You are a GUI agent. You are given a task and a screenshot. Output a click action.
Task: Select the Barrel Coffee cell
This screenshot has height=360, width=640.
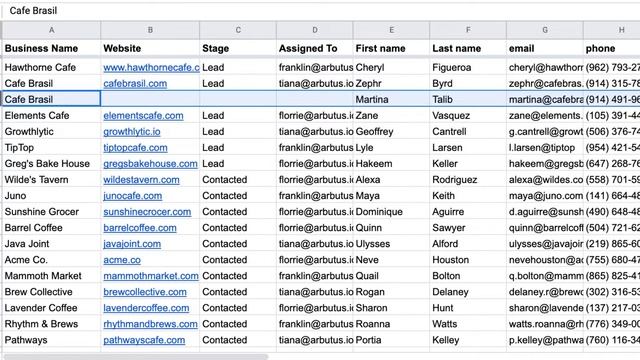click(x=51, y=228)
